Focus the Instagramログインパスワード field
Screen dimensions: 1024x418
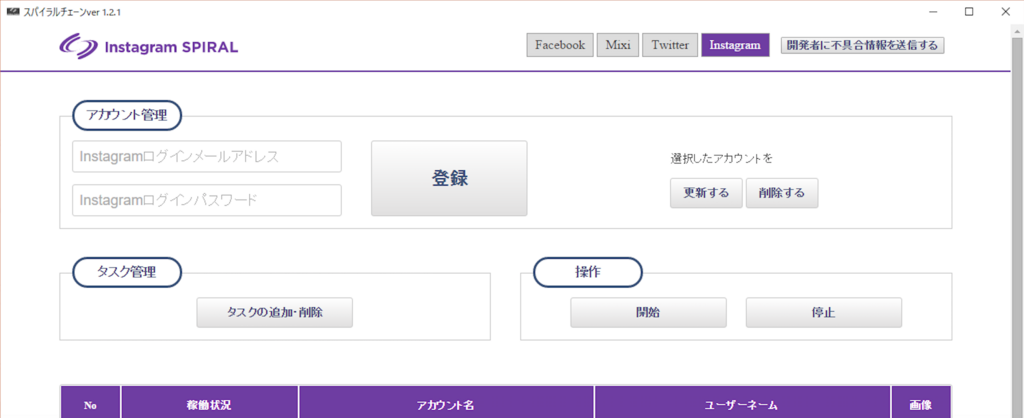click(207, 200)
